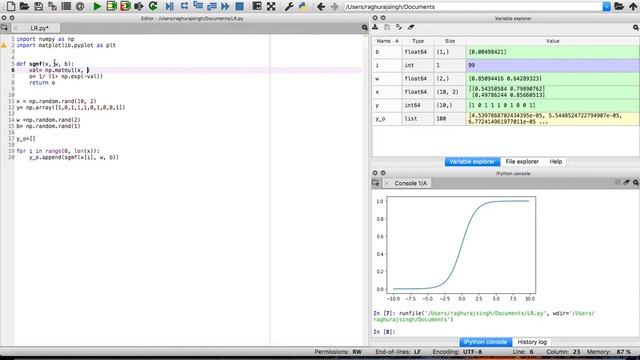Browse console tabs icon

pyautogui.click(x=376, y=183)
